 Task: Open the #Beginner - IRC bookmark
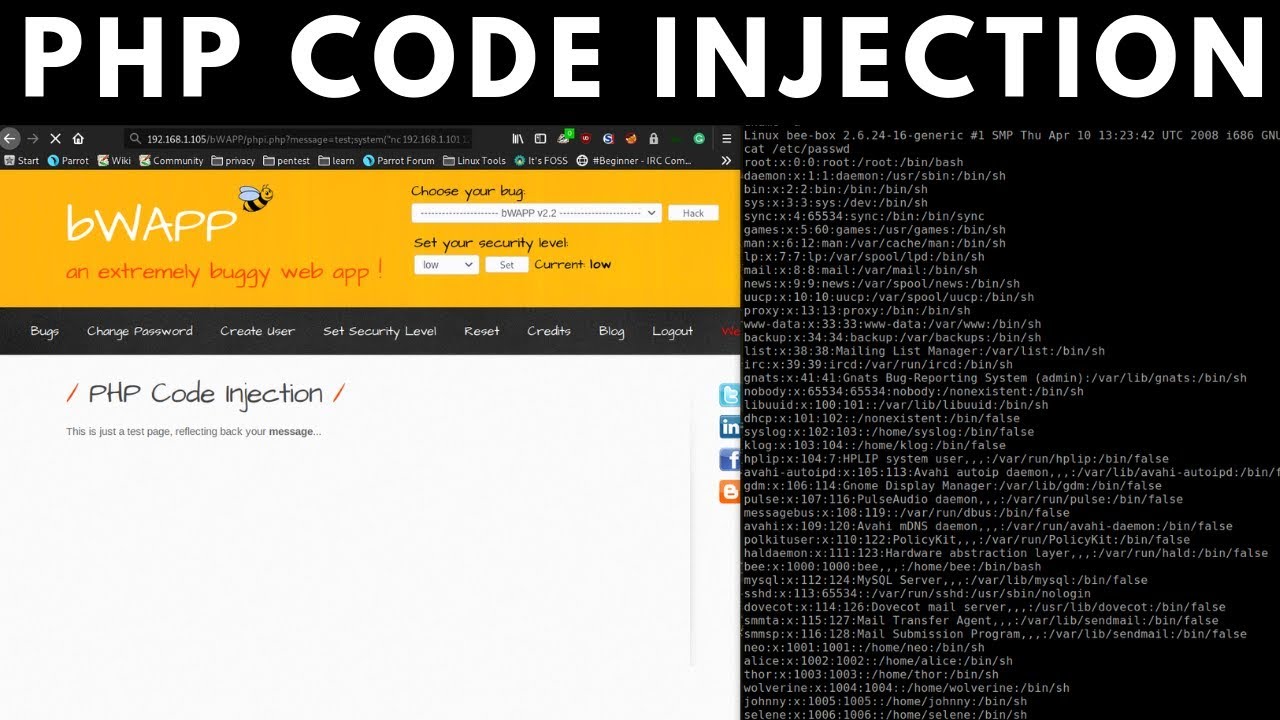[x=634, y=160]
